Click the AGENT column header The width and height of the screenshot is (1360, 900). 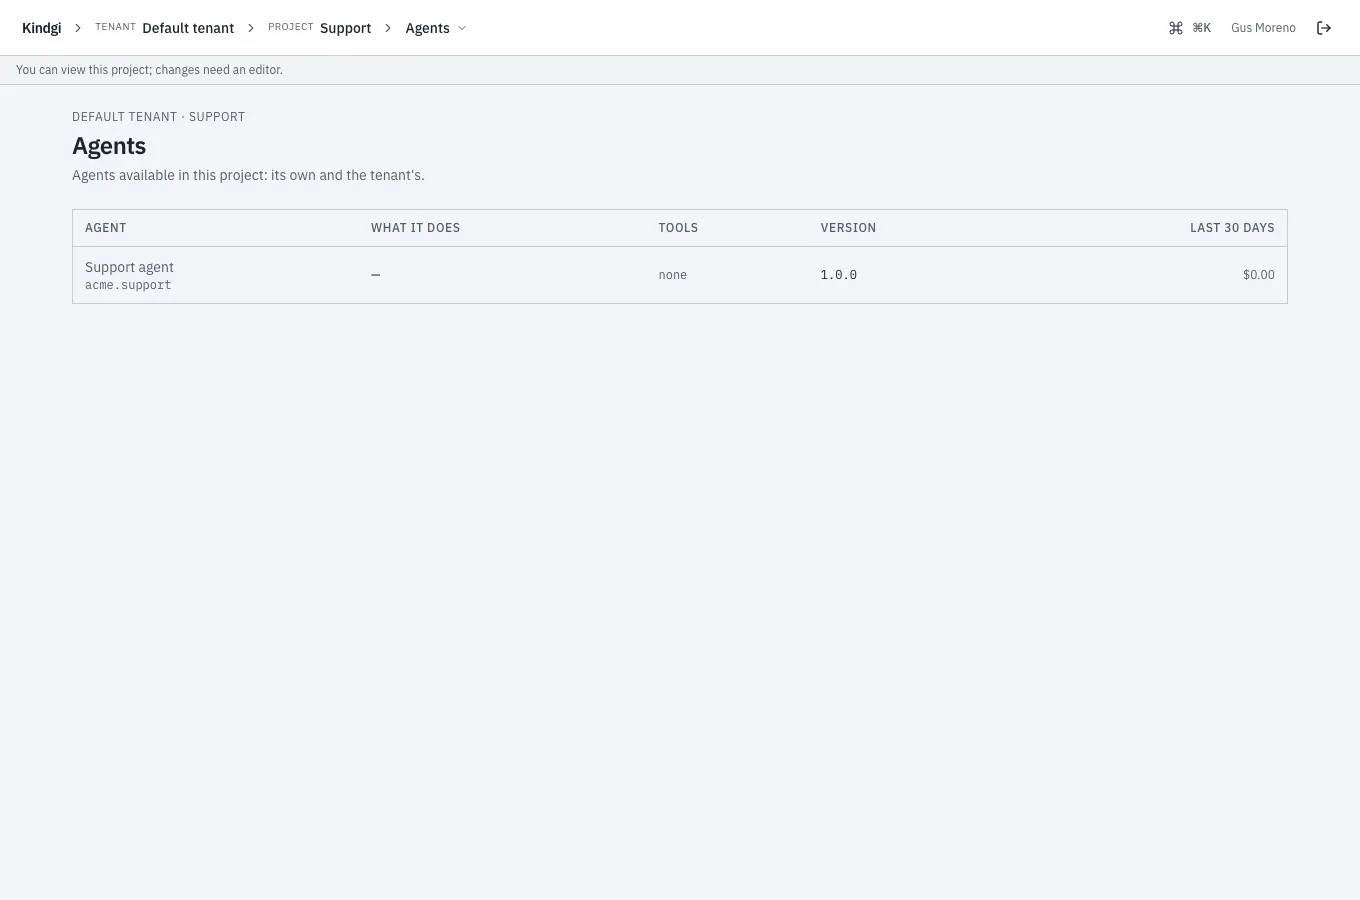(106, 228)
